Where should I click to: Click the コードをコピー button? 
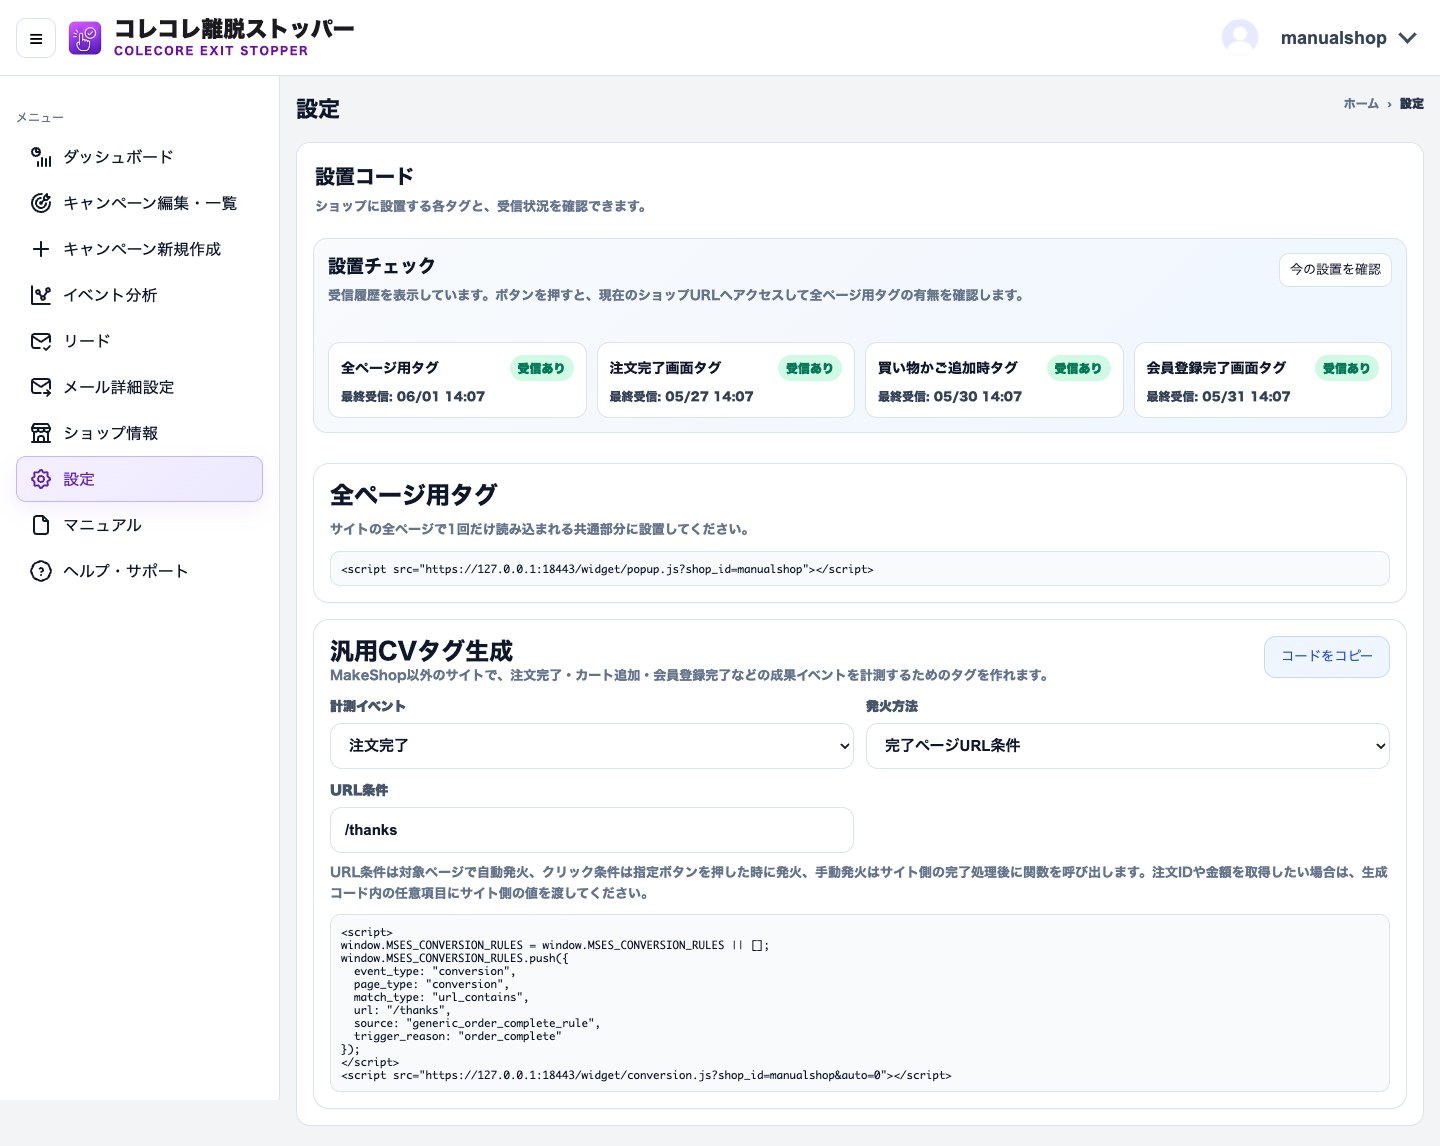point(1327,657)
